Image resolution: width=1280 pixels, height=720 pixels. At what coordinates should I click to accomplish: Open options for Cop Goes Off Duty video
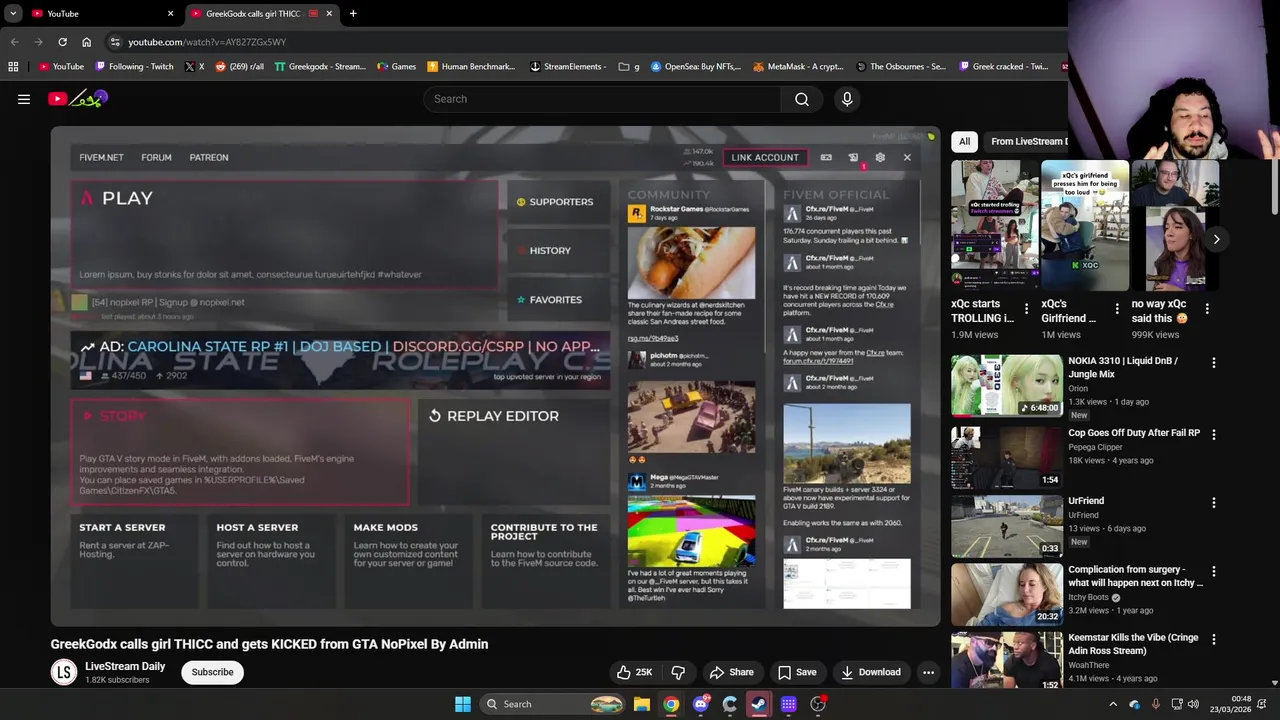coord(1213,434)
